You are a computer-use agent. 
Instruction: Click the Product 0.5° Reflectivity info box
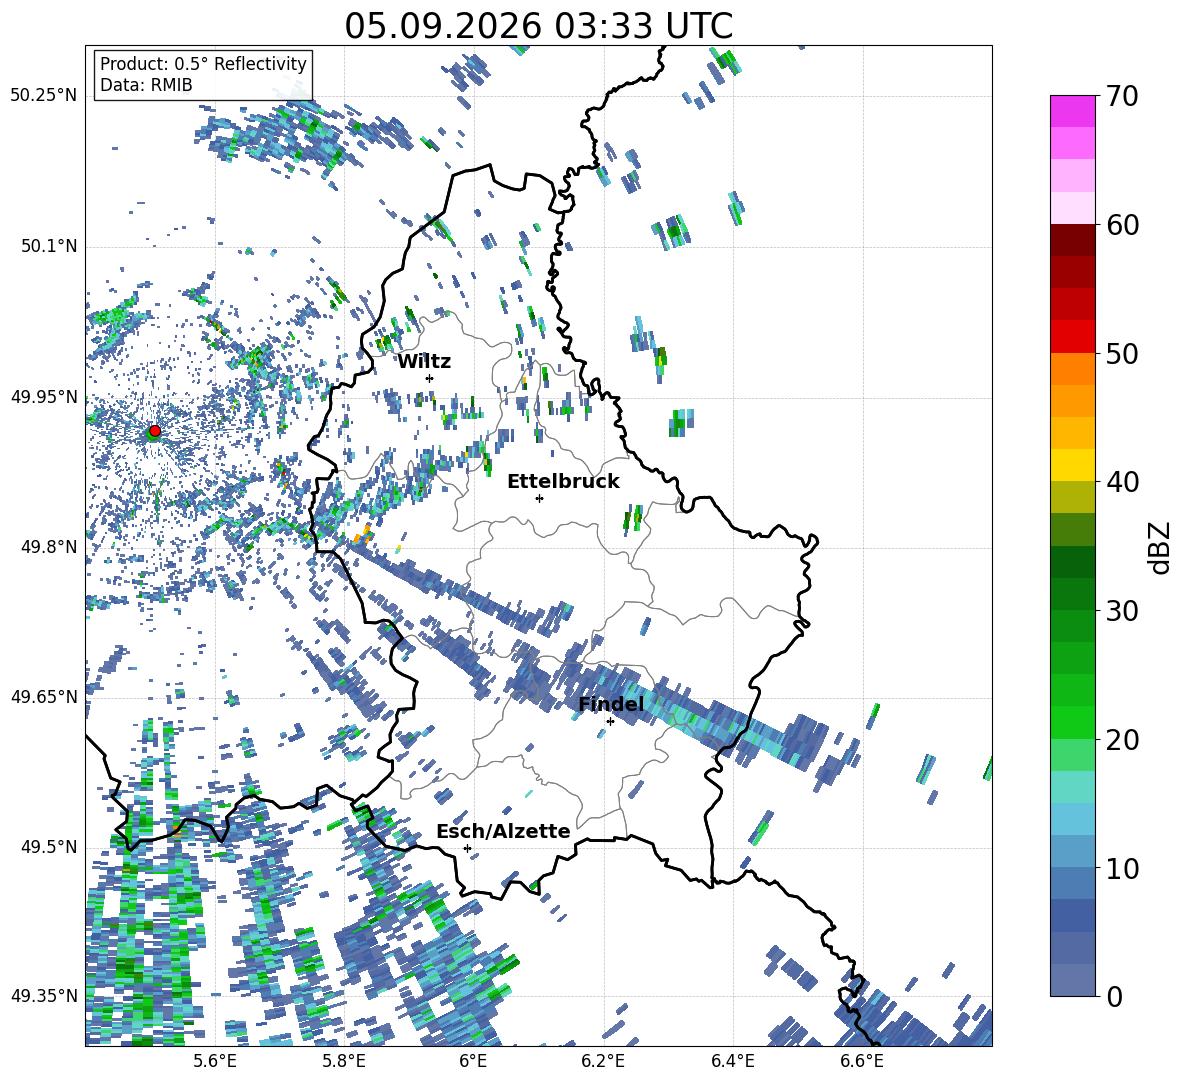[203, 74]
